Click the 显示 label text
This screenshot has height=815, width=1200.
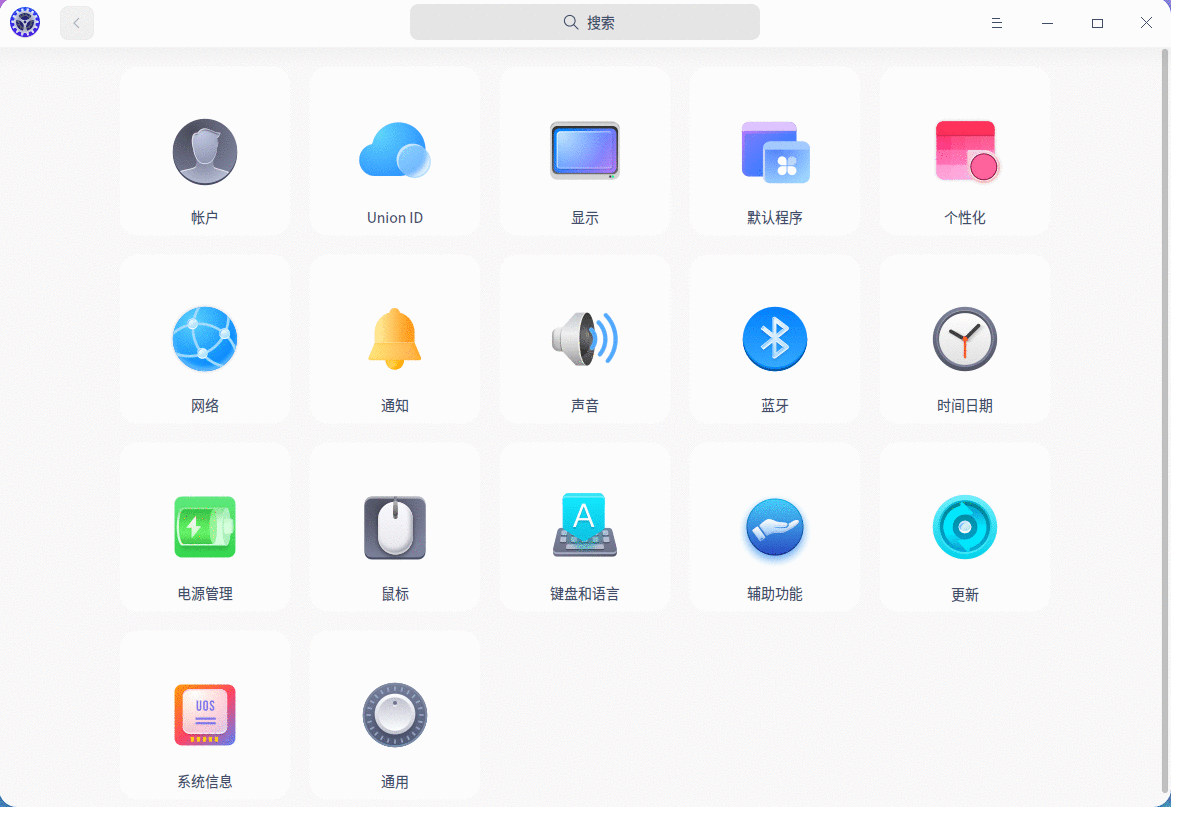tap(585, 218)
